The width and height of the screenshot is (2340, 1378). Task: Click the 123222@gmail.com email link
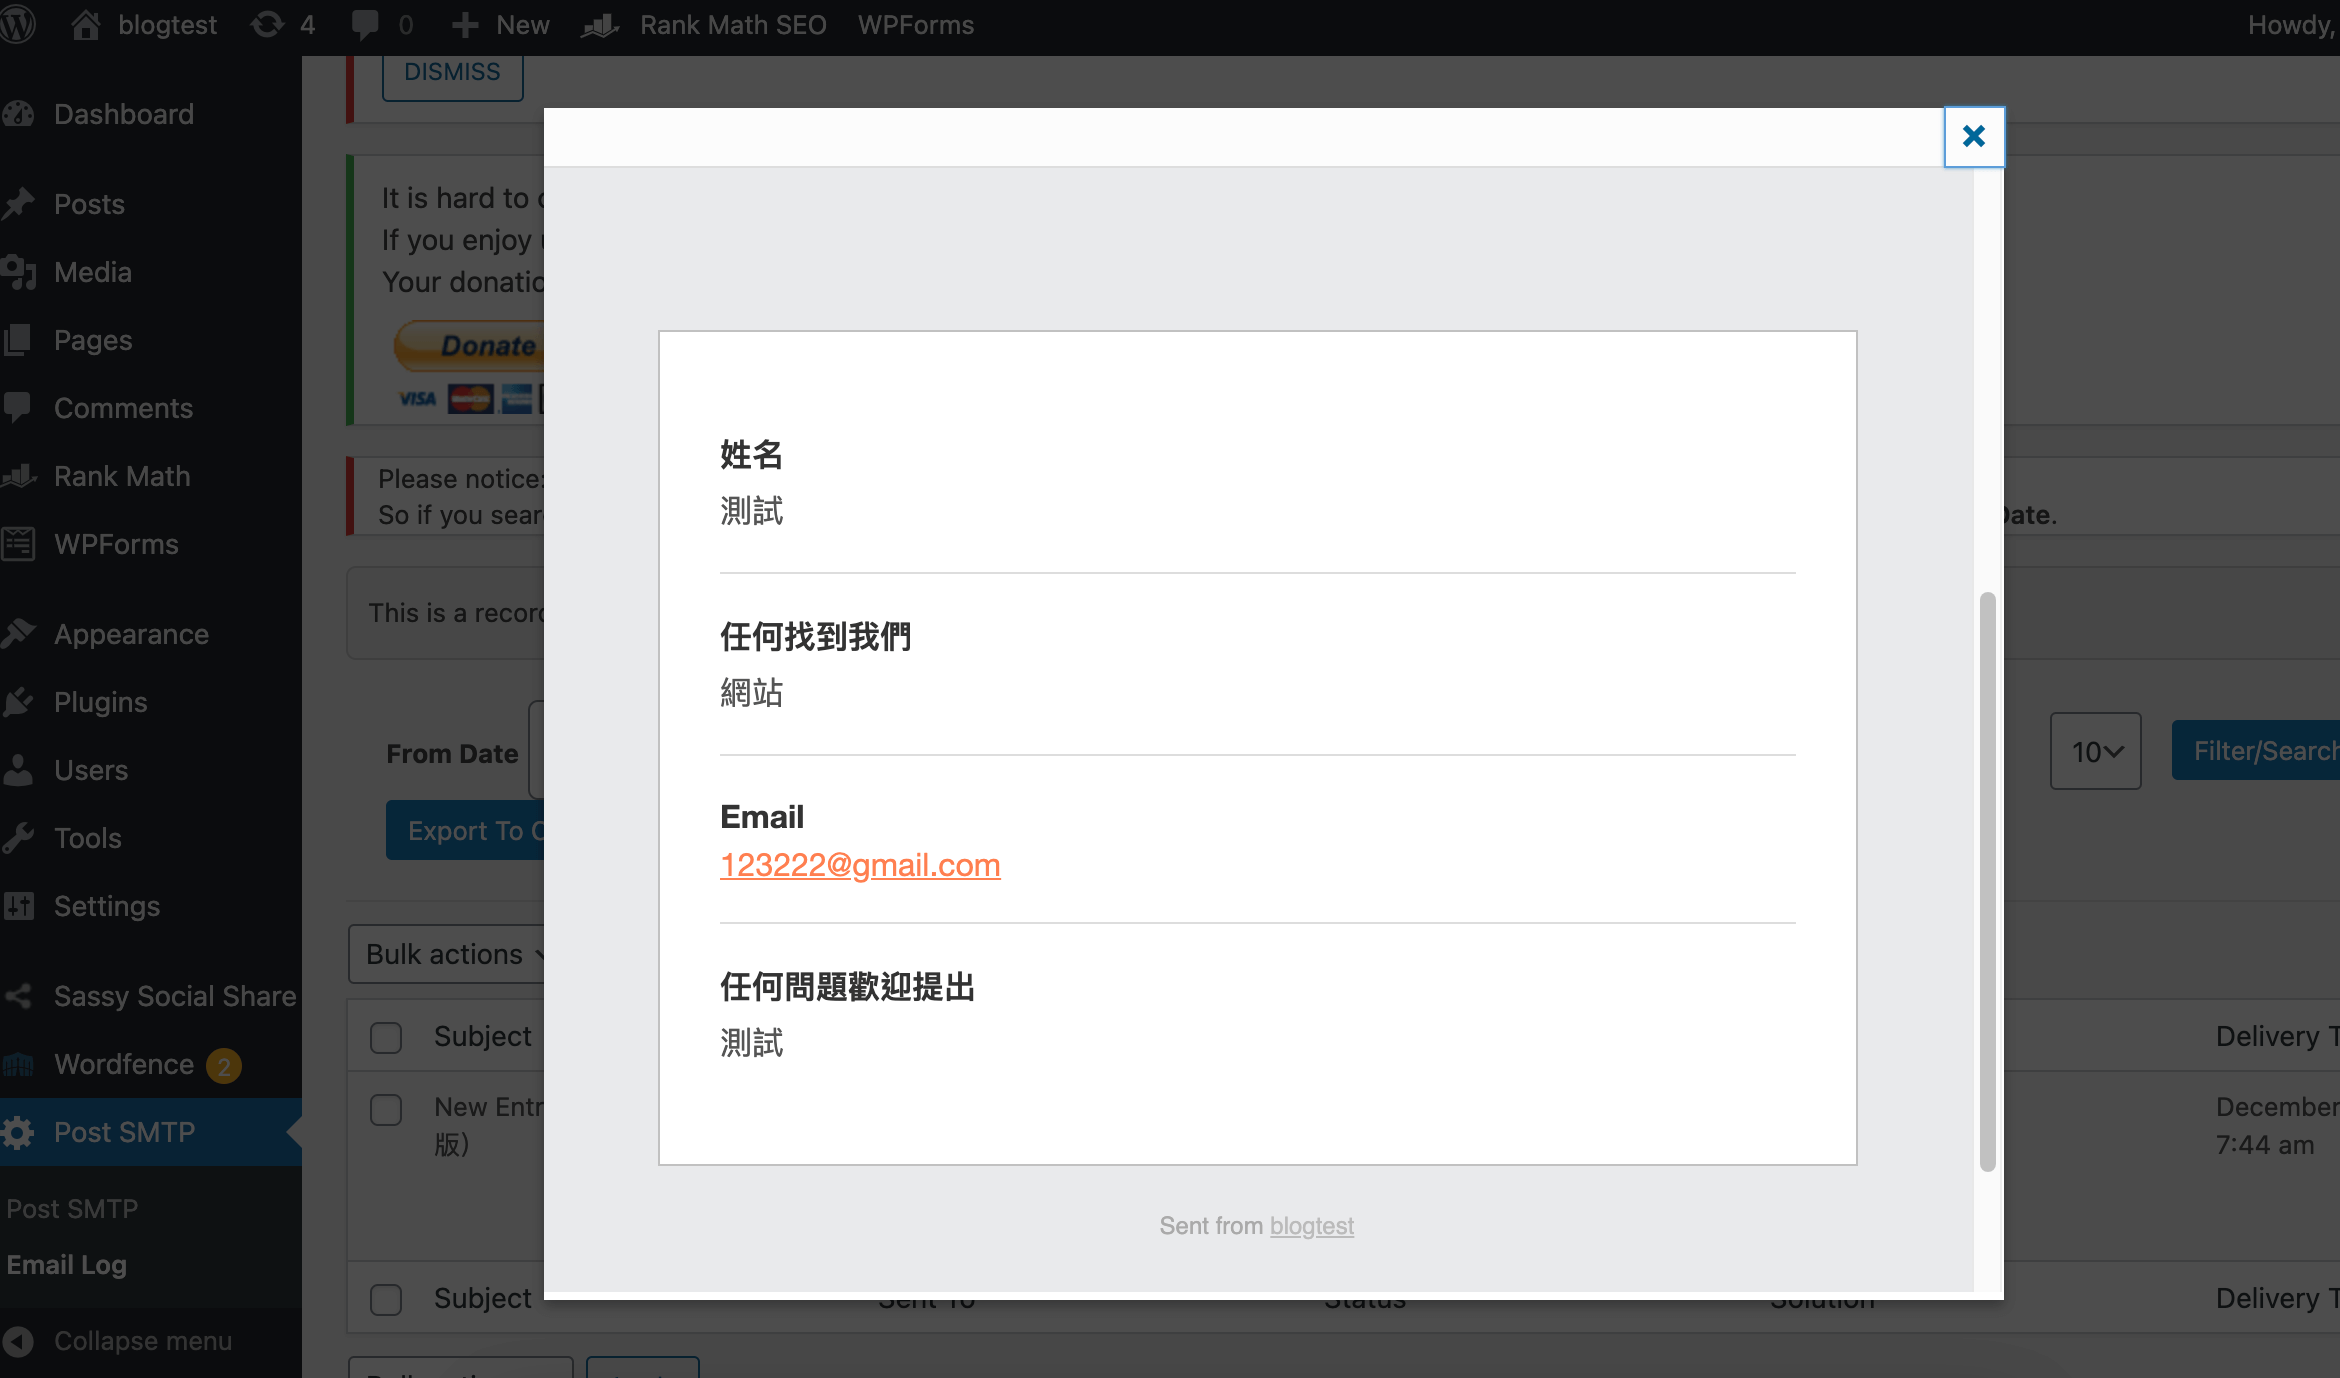coord(860,865)
